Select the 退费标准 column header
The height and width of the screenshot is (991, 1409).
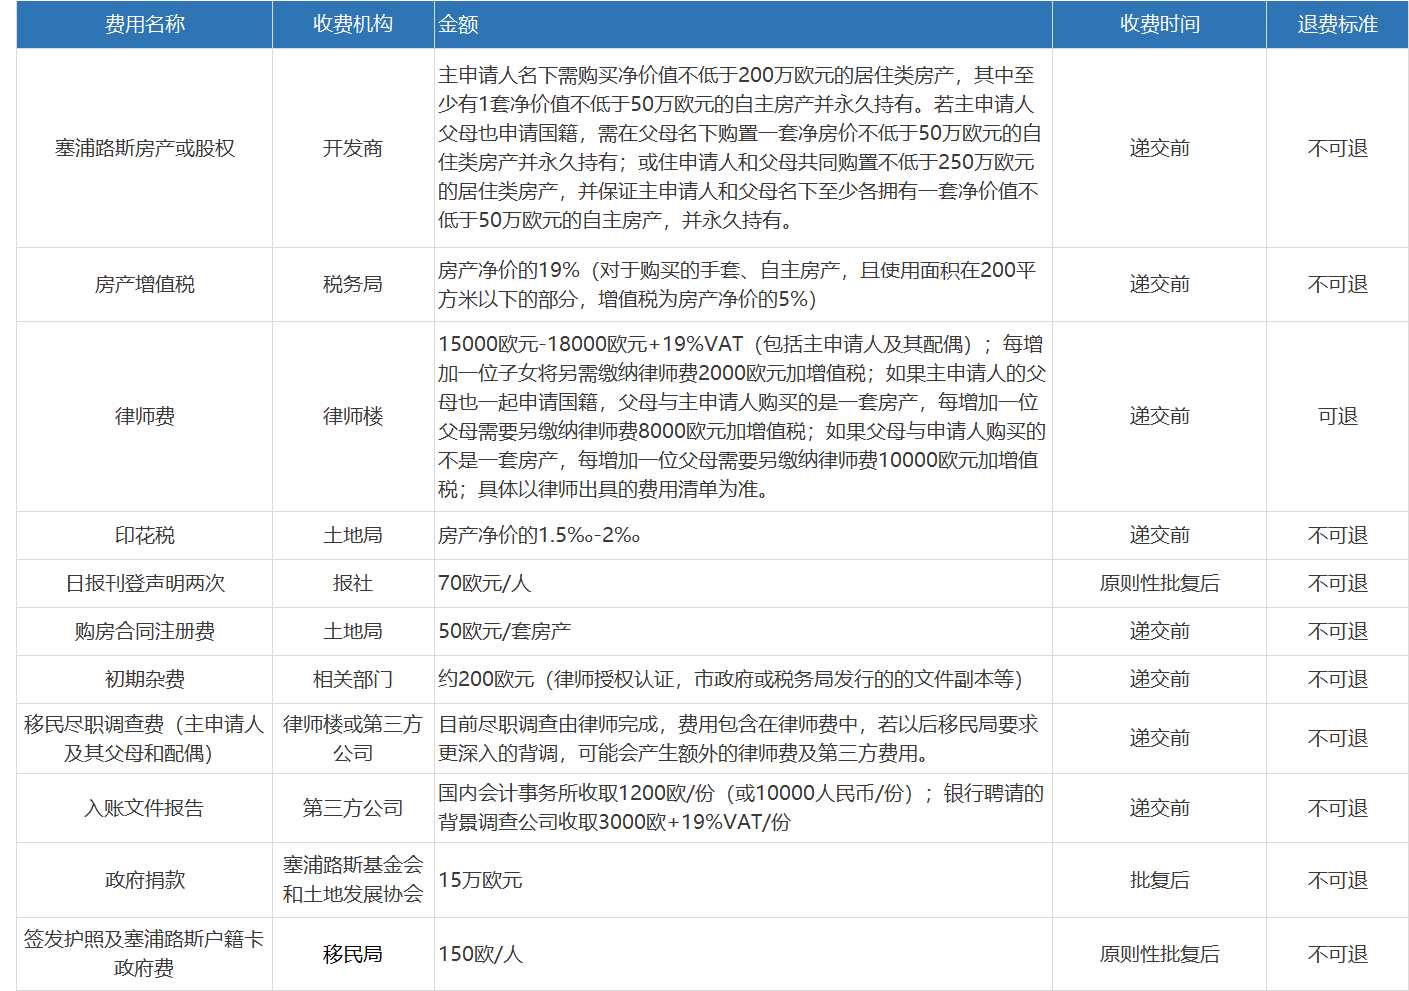point(1337,24)
